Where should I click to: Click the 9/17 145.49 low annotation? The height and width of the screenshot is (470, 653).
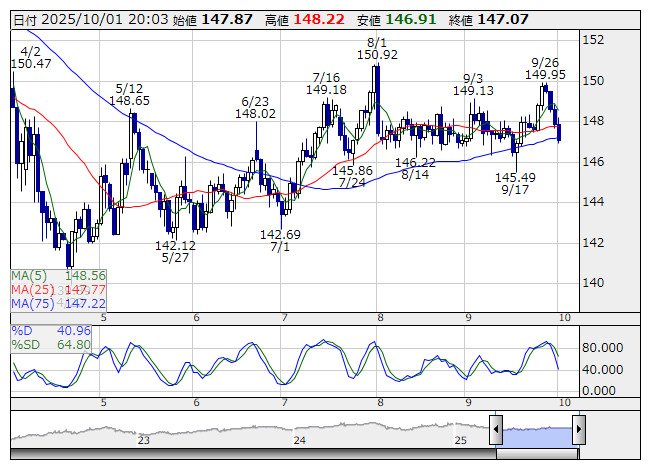point(515,183)
